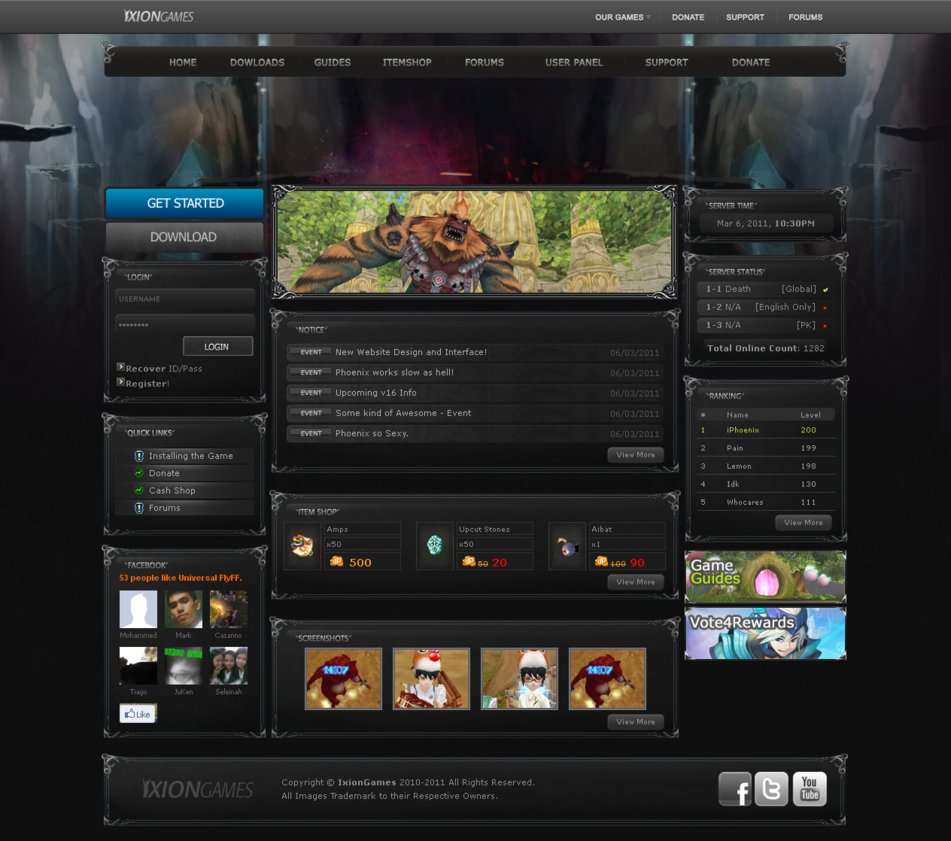Click Casanno's Facebook profile picture

(229, 609)
